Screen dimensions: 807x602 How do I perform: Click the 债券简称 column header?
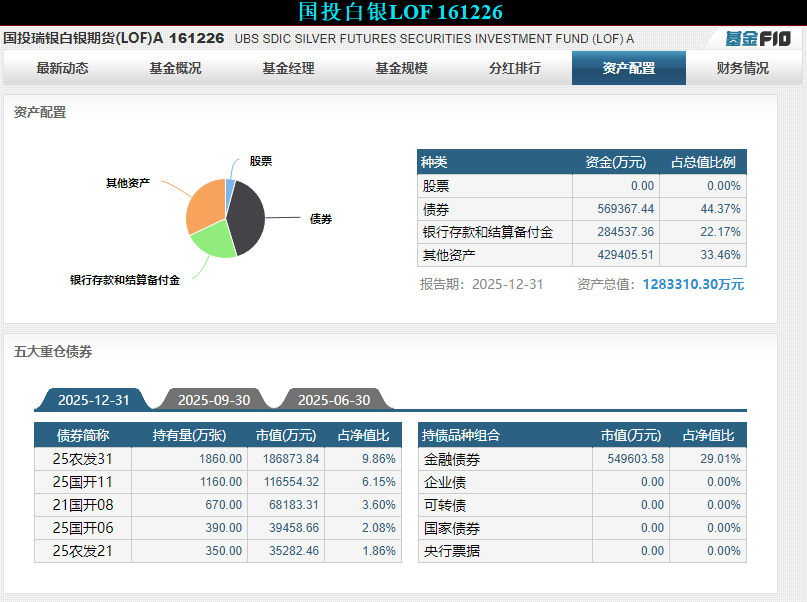coord(83,435)
